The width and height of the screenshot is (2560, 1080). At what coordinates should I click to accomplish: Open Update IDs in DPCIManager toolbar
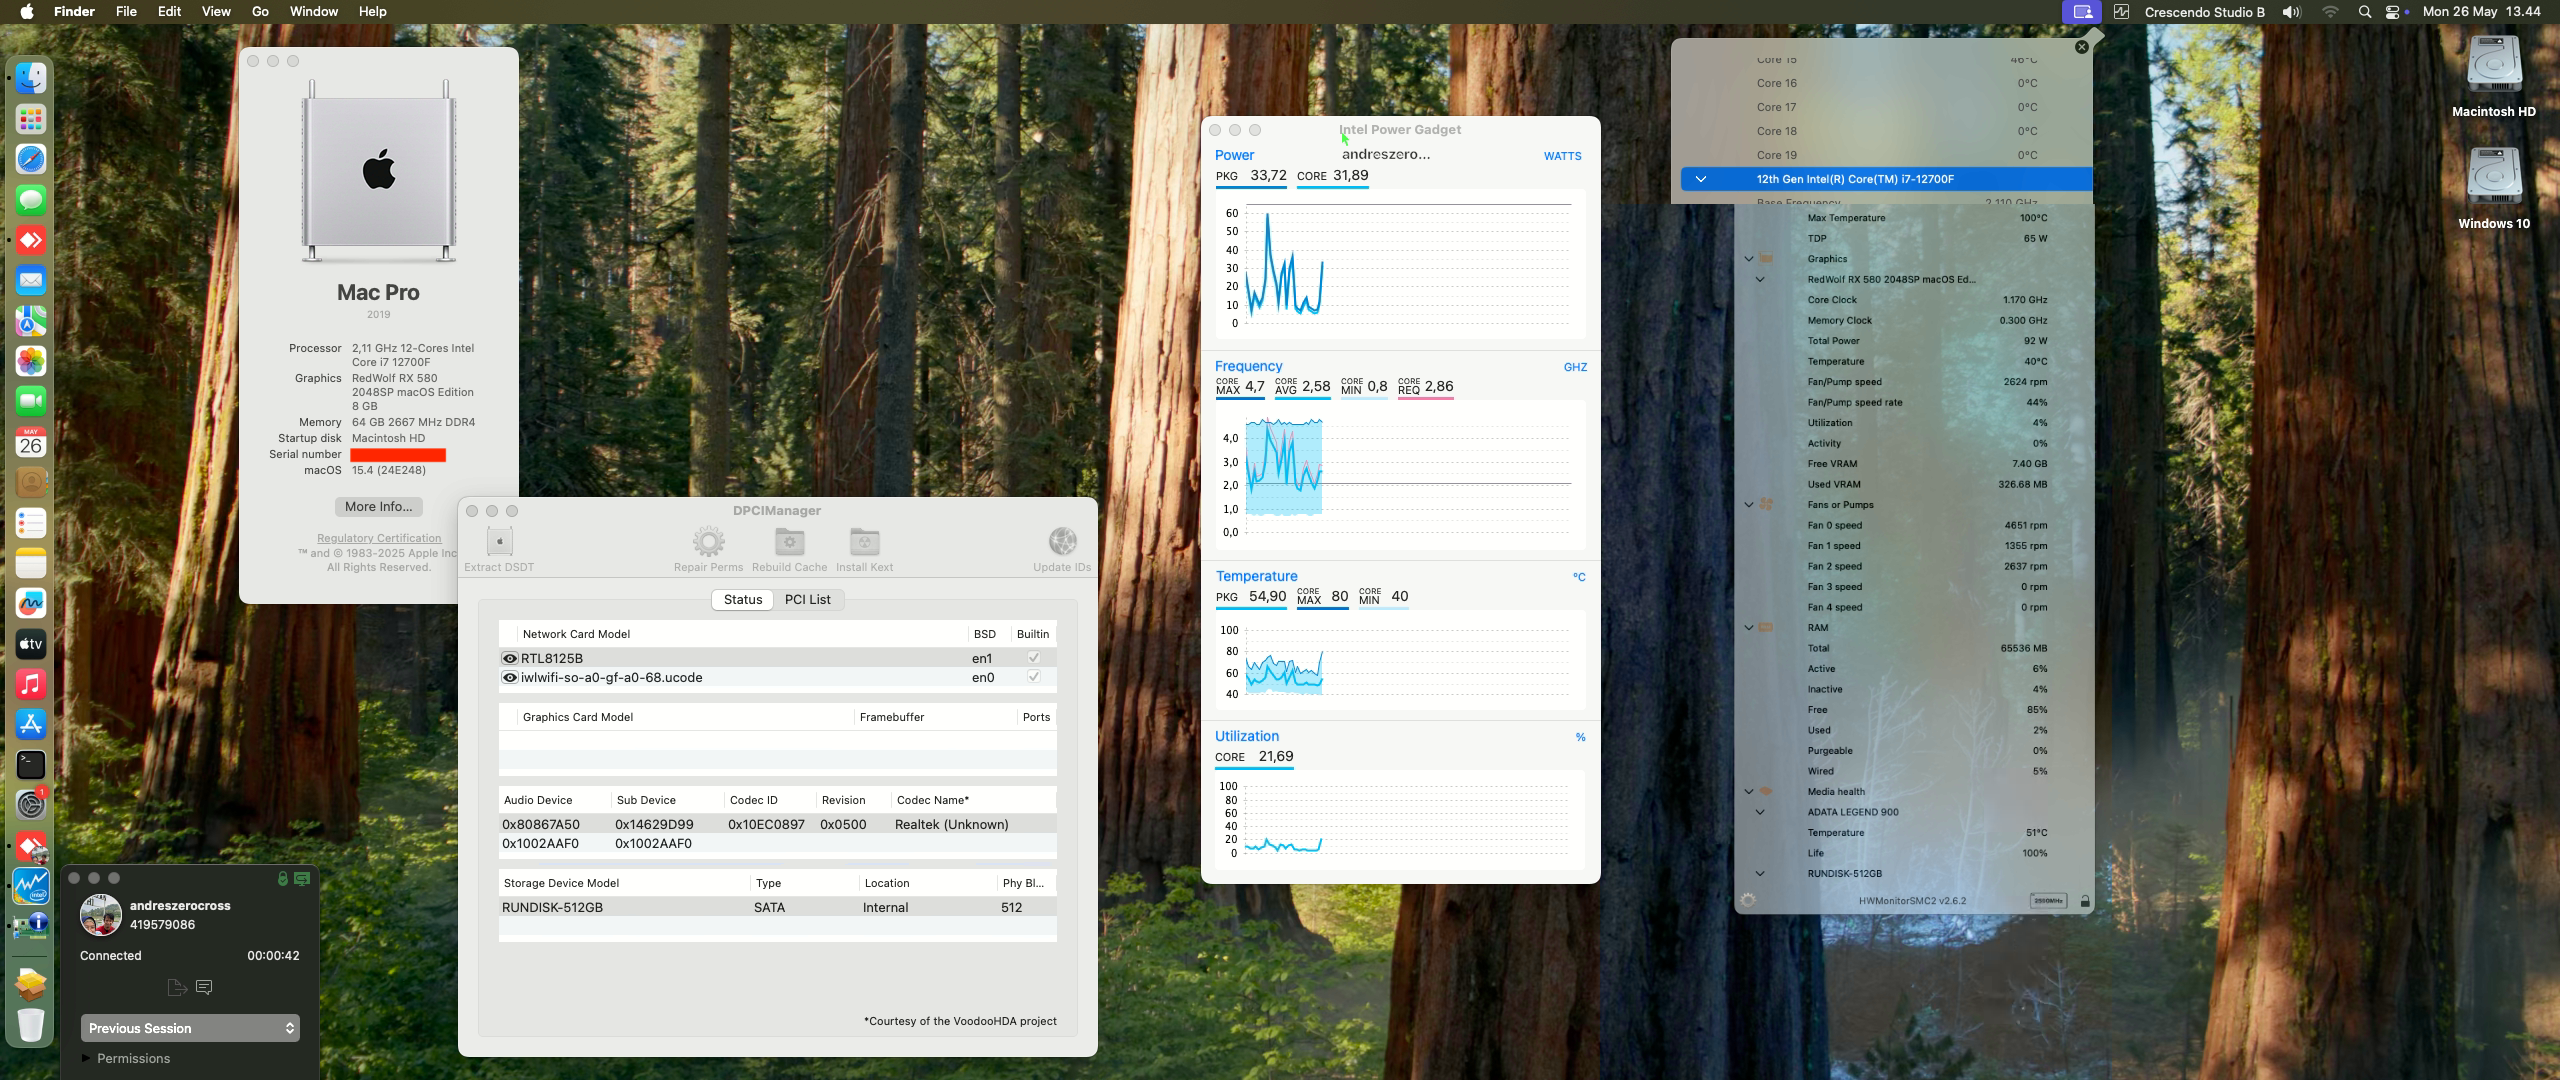(x=1061, y=540)
